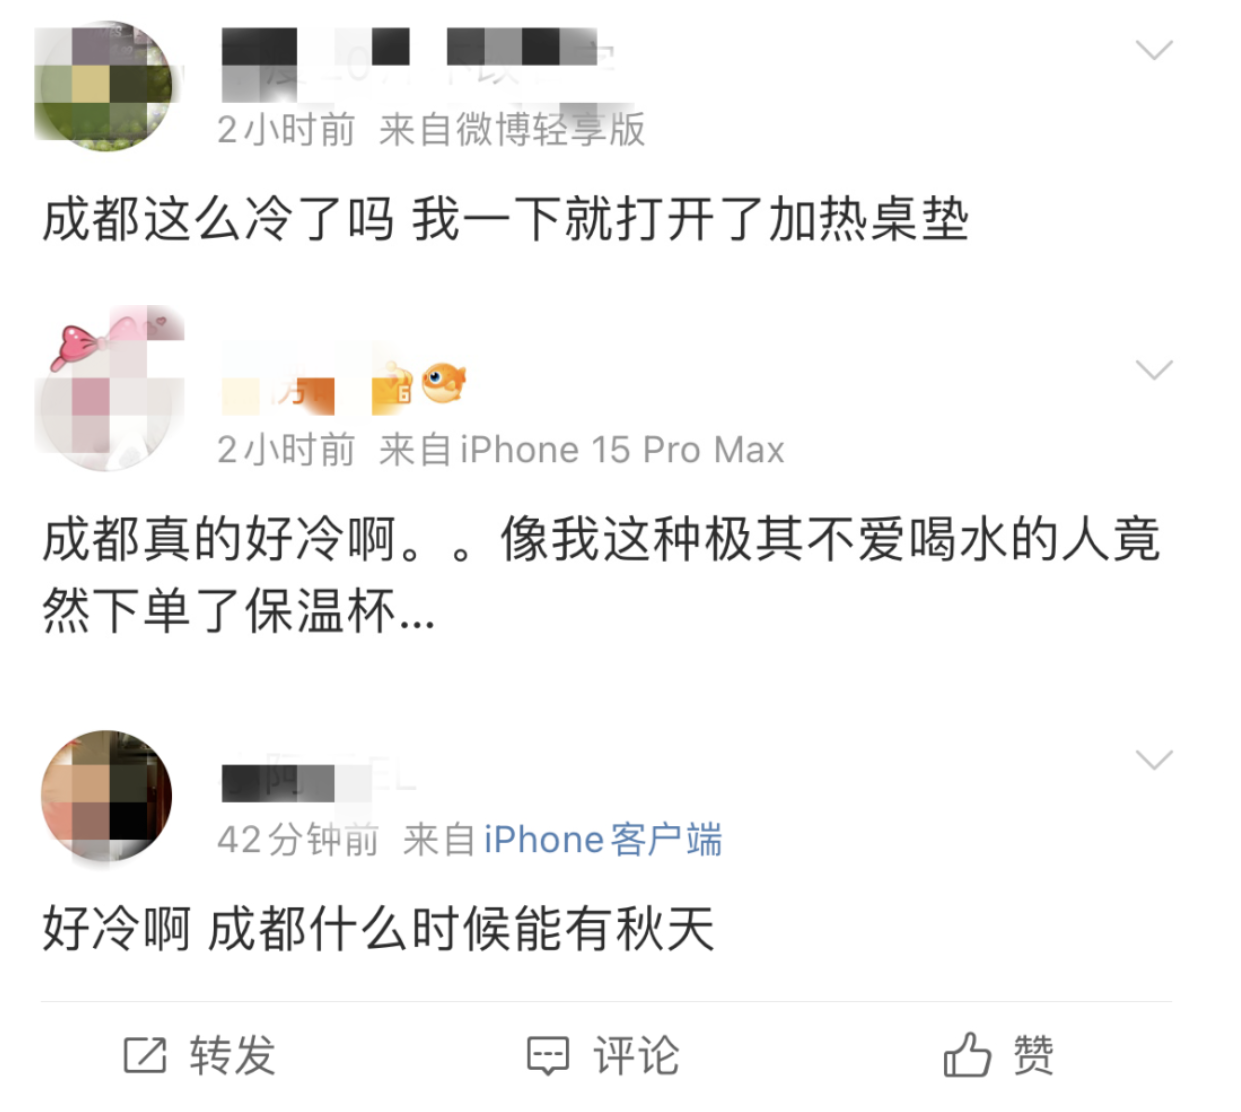The image size is (1241, 1112).
Task: Open the post 好冷啊 成都什么时候能有秋天
Action: [378, 929]
